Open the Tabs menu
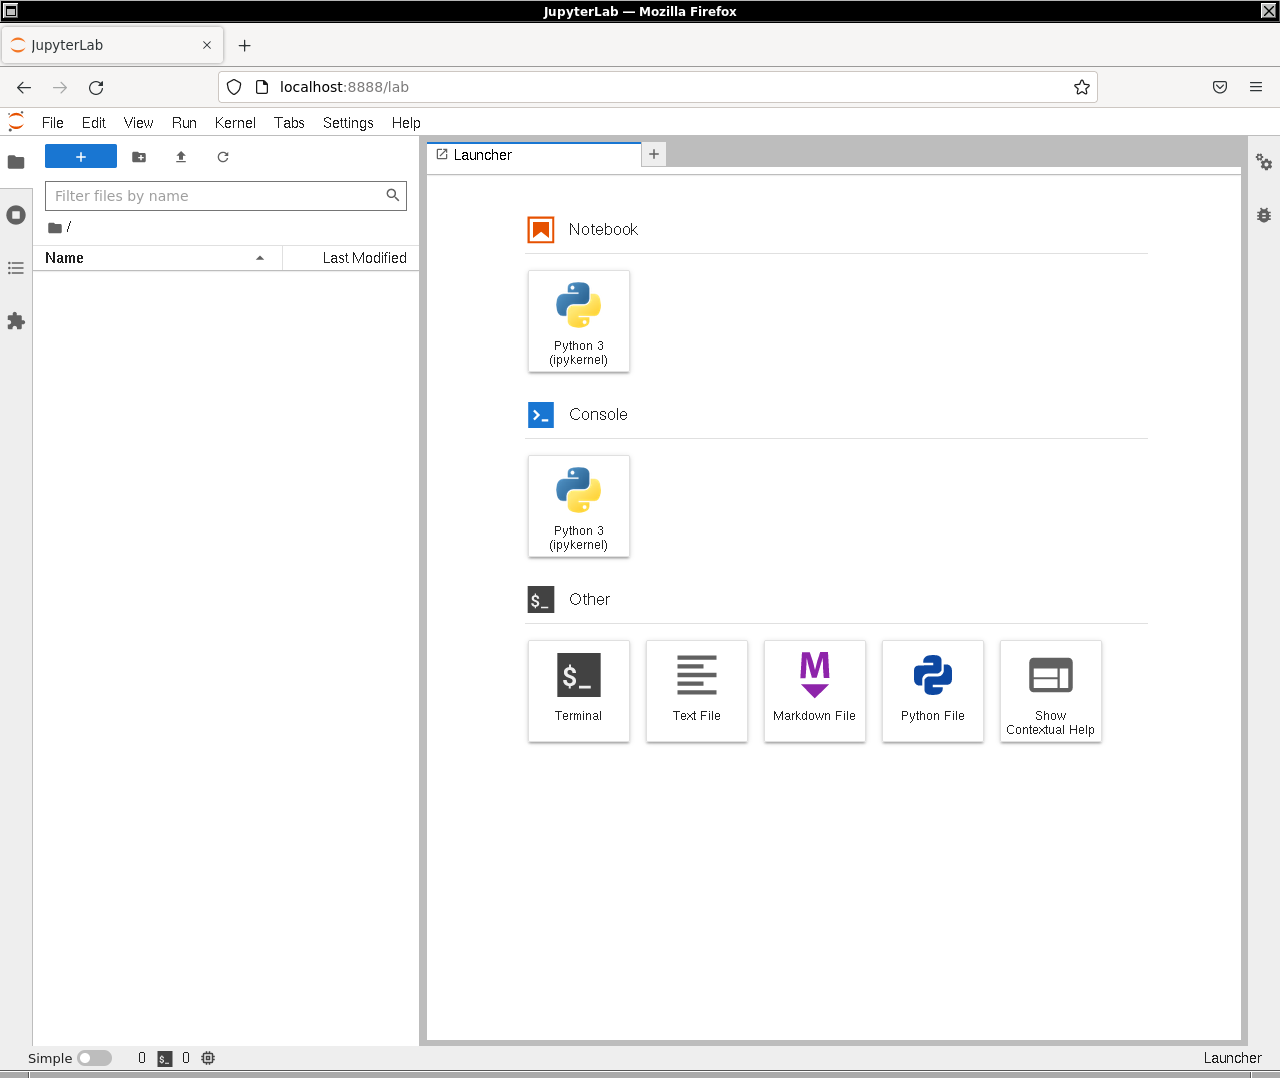Image resolution: width=1280 pixels, height=1078 pixels. click(x=289, y=123)
